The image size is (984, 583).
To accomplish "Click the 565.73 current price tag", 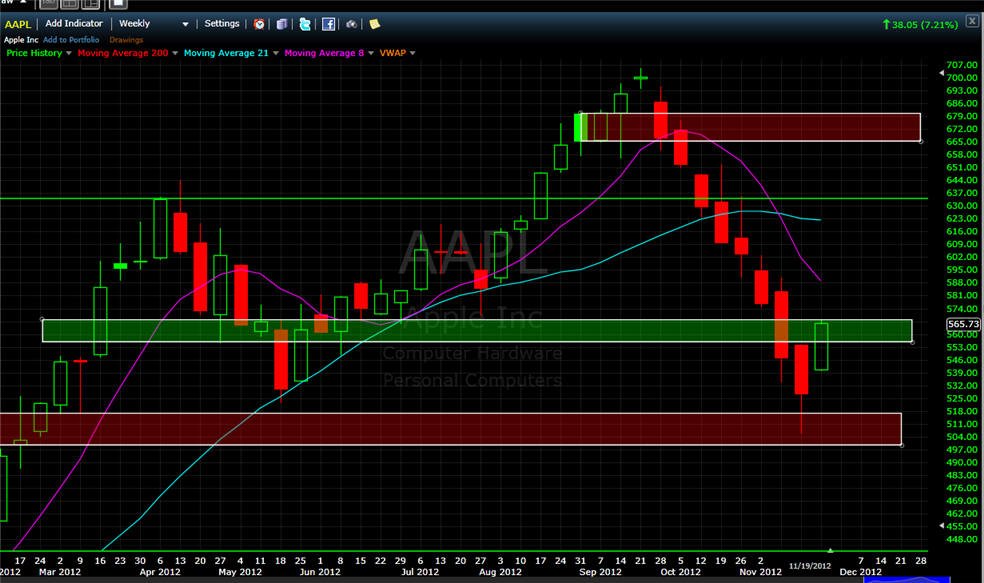I will pyautogui.click(x=963, y=324).
